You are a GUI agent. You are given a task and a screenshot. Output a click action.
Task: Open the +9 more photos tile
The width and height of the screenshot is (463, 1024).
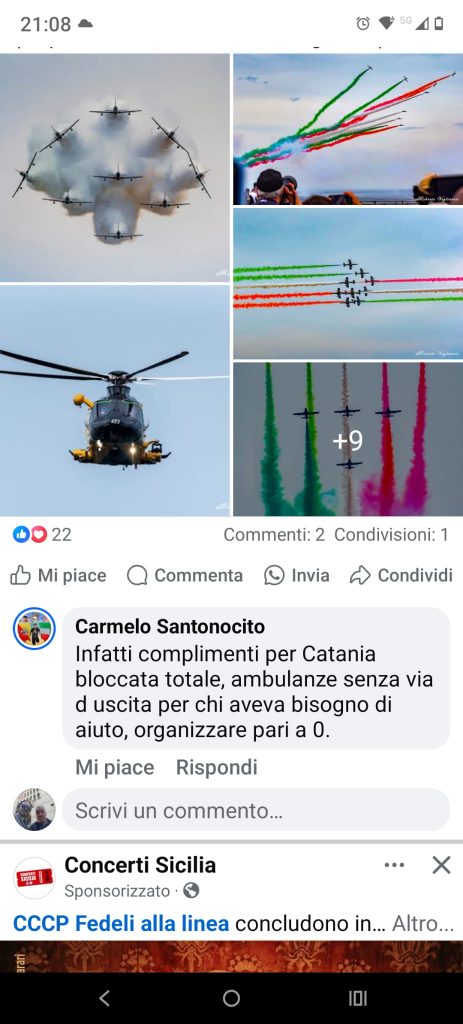[x=348, y=440]
